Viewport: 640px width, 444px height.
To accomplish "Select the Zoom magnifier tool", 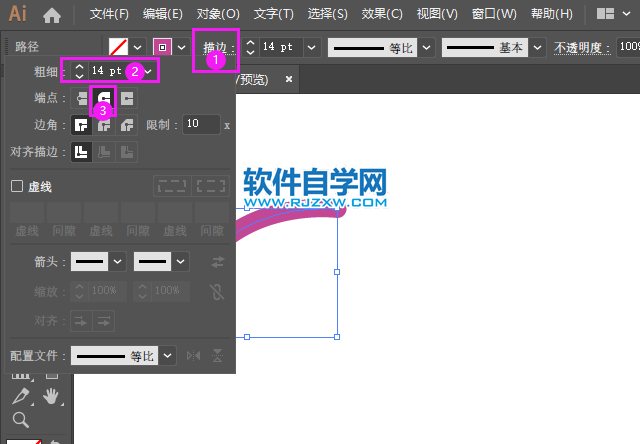I will point(20,419).
